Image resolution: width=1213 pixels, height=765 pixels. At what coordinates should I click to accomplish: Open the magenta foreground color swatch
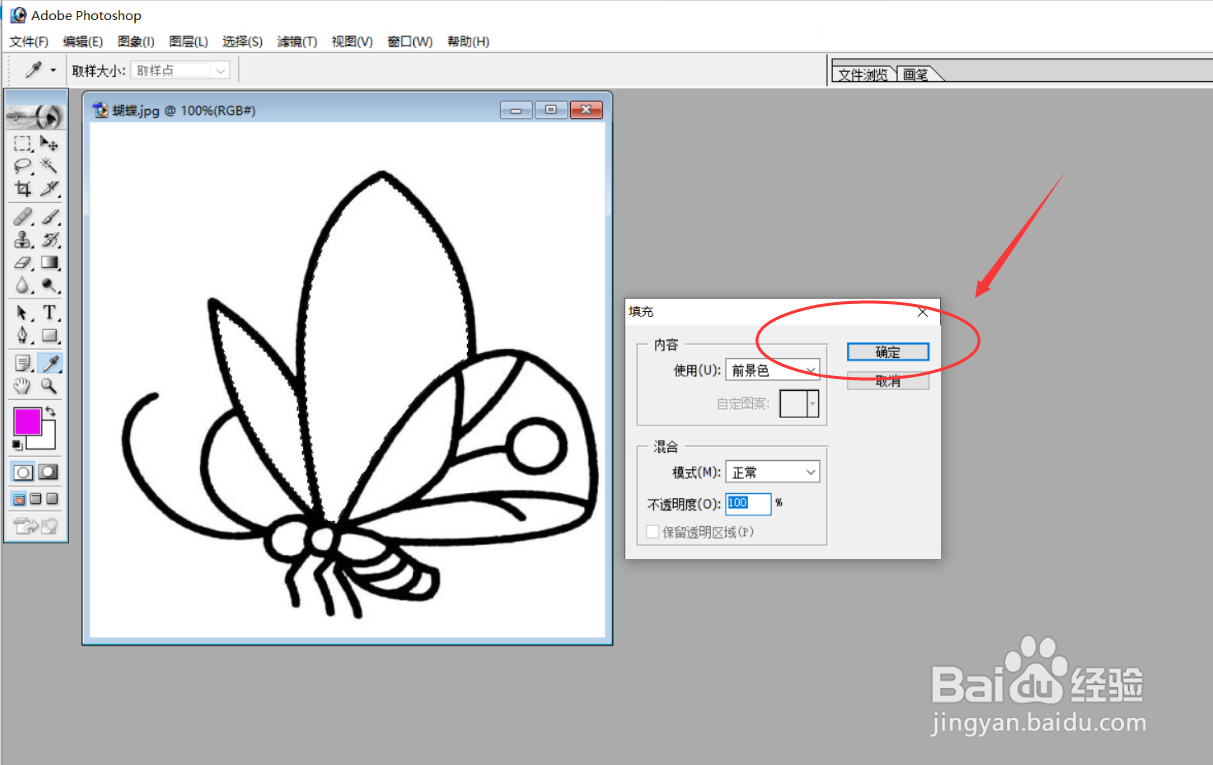27,421
